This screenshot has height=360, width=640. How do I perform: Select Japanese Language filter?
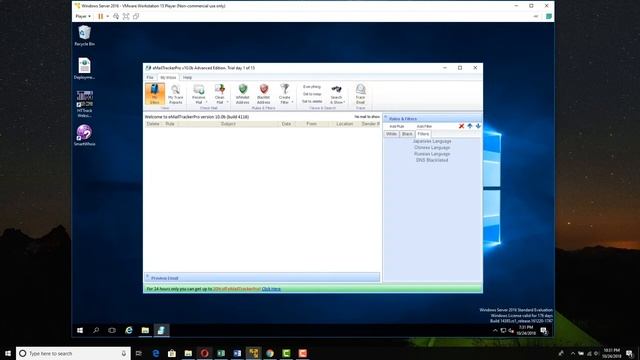coord(432,141)
